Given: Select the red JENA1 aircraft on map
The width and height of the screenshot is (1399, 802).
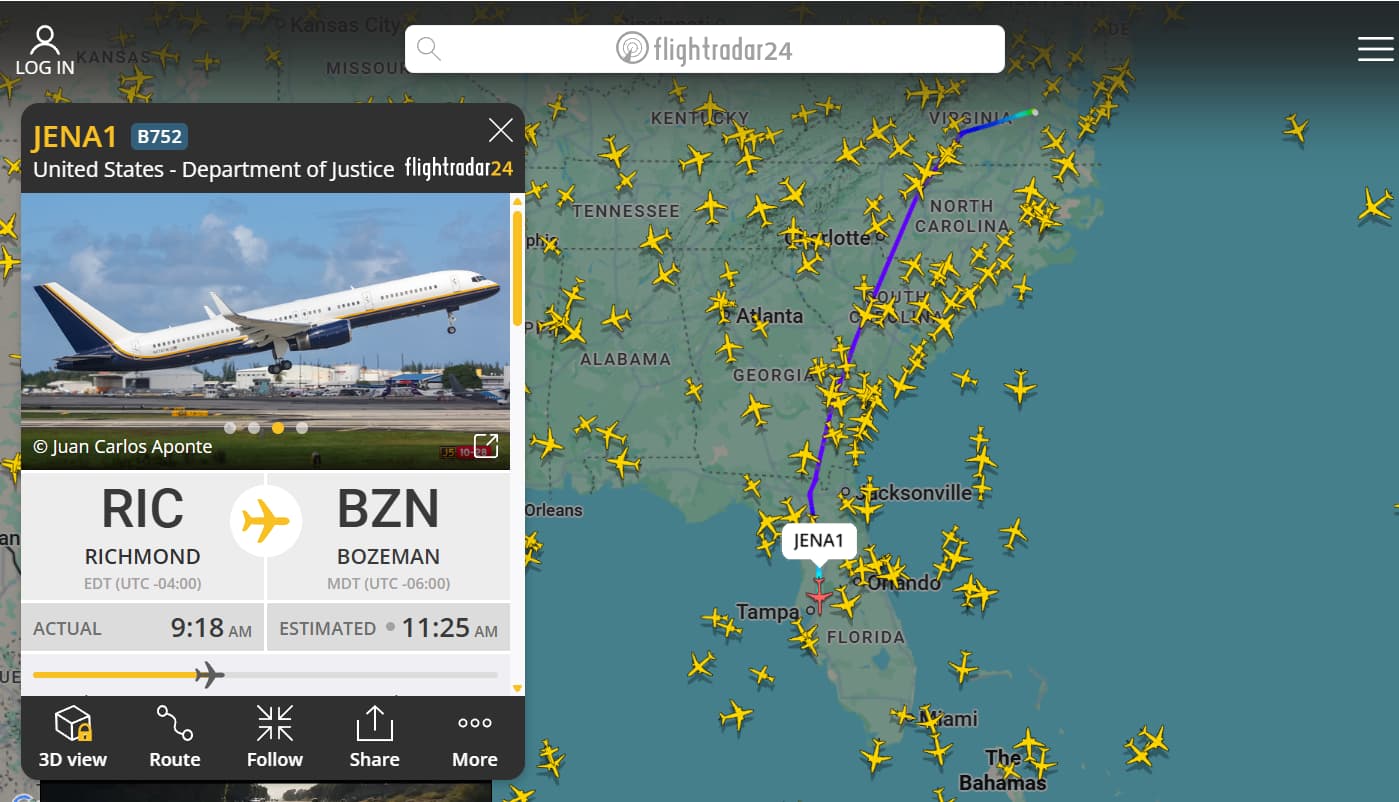Looking at the screenshot, I should 819,597.
